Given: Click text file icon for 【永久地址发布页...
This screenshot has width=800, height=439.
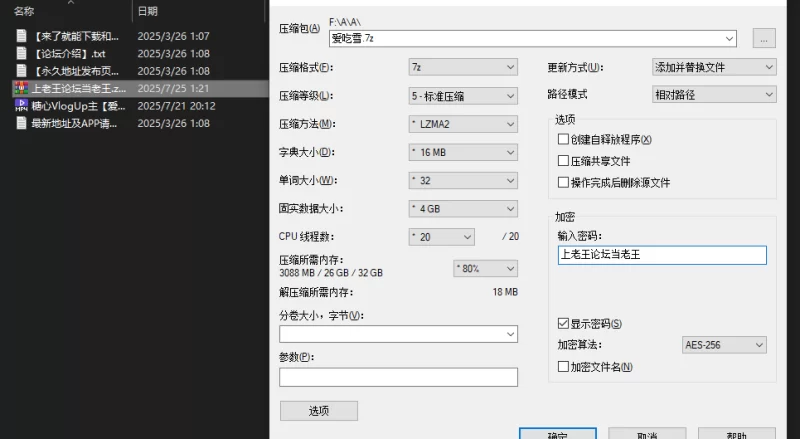Looking at the screenshot, I should pyautogui.click(x=21, y=70).
